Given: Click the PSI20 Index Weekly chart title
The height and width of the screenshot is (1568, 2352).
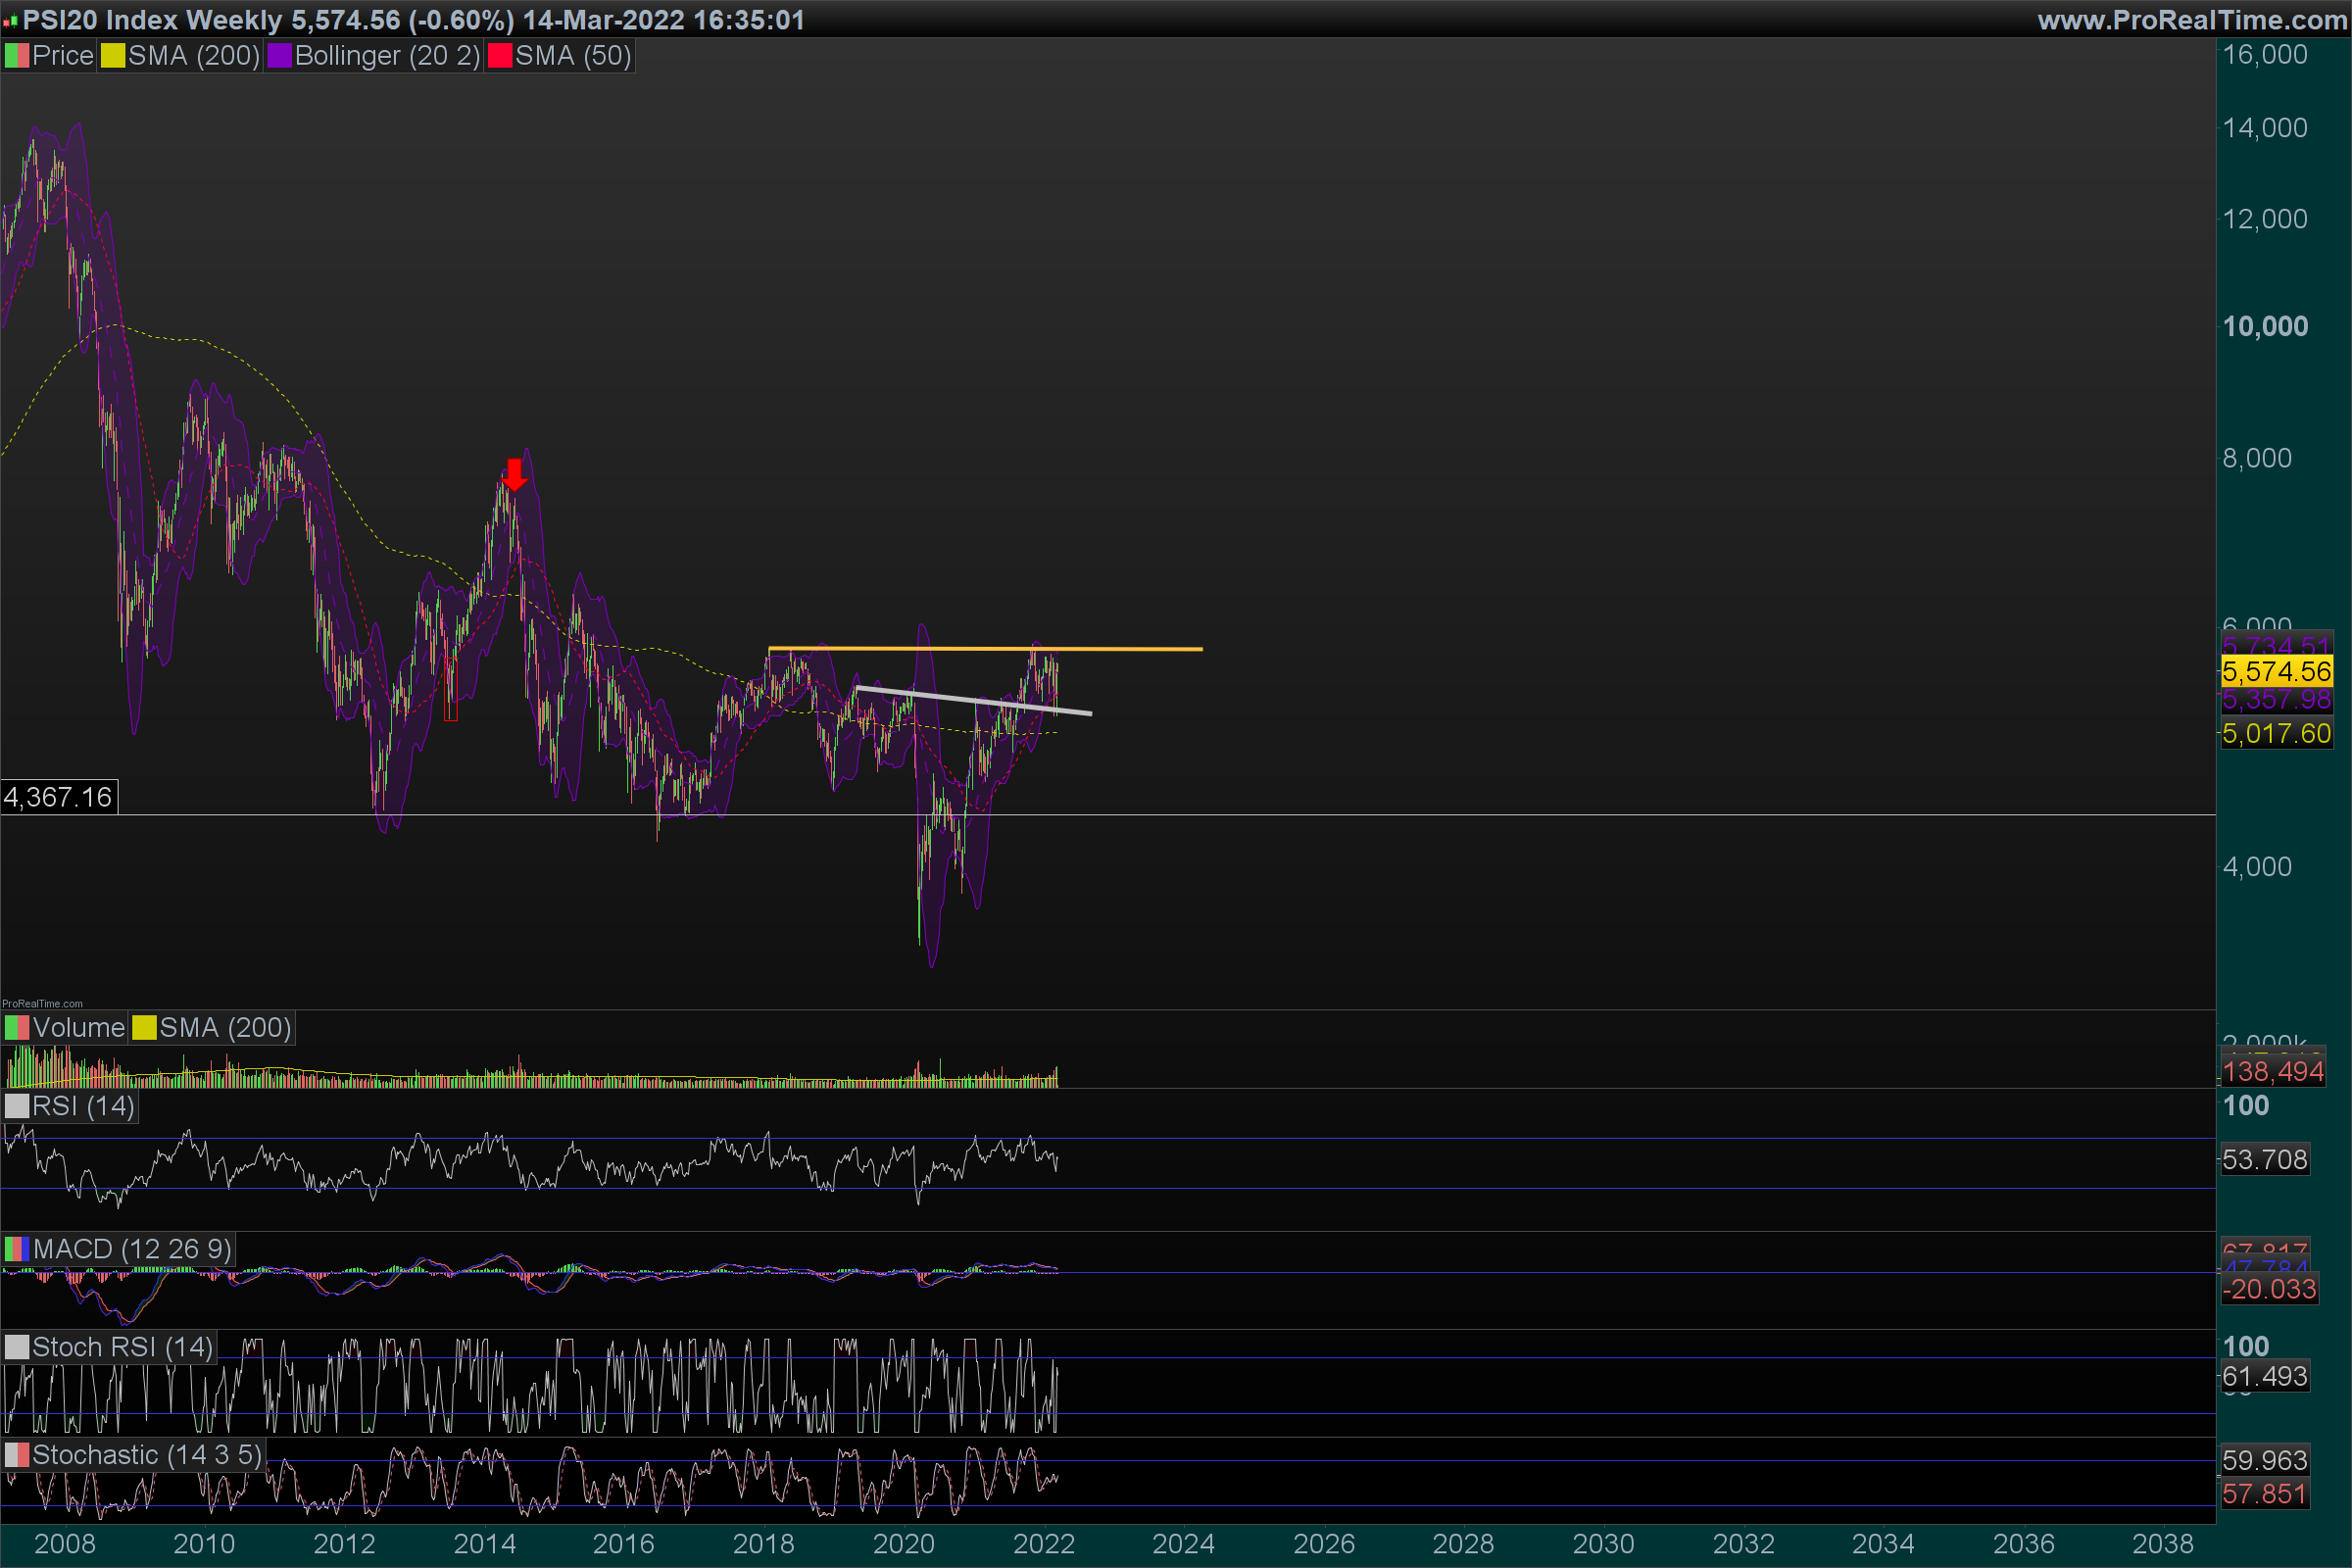Looking at the screenshot, I should [152, 20].
